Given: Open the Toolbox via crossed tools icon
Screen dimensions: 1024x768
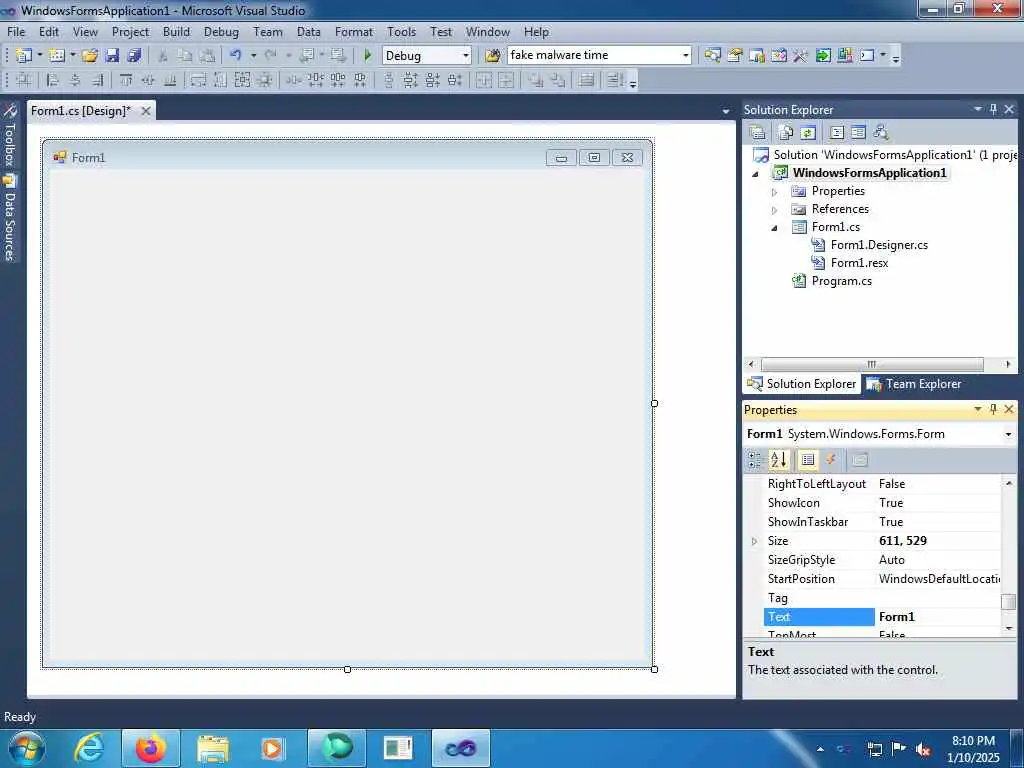Looking at the screenshot, I should 801,56.
